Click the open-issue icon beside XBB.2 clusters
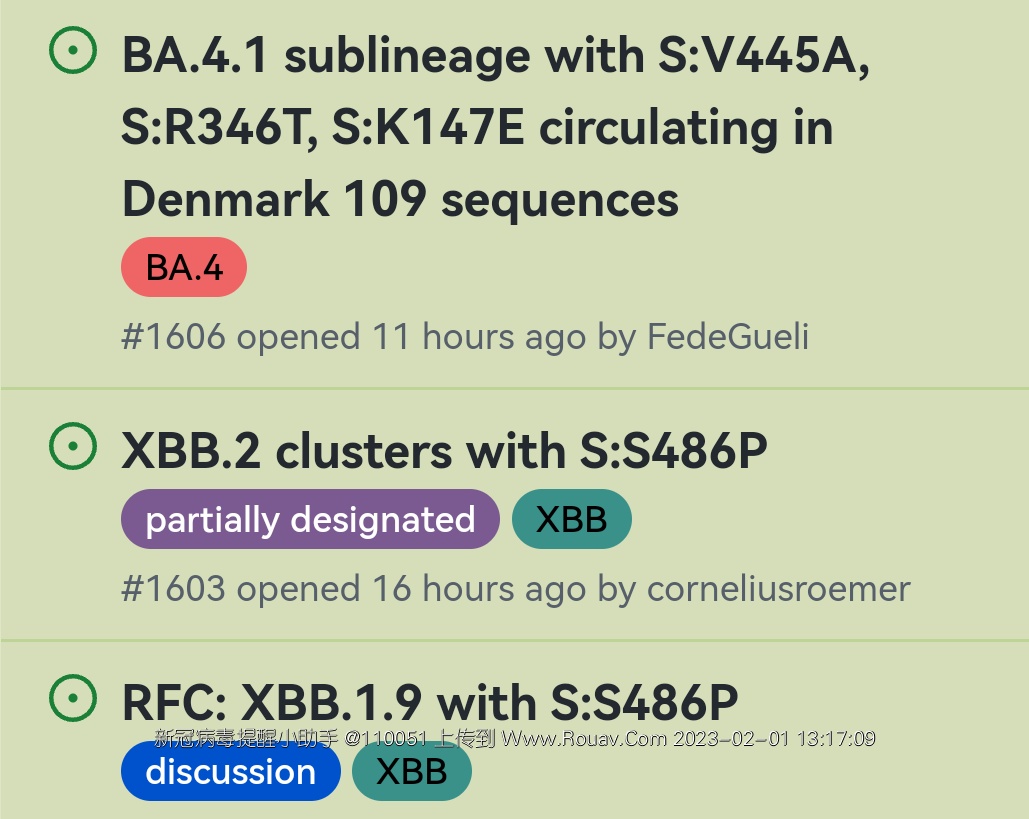Screen dimensions: 1029x819 coord(73,447)
